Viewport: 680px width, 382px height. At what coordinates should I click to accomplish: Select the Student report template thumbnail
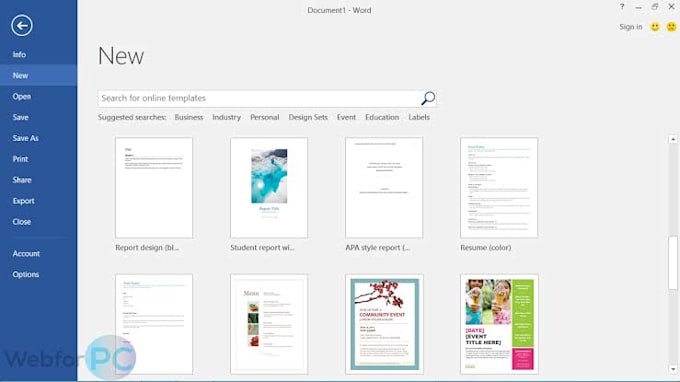point(269,188)
